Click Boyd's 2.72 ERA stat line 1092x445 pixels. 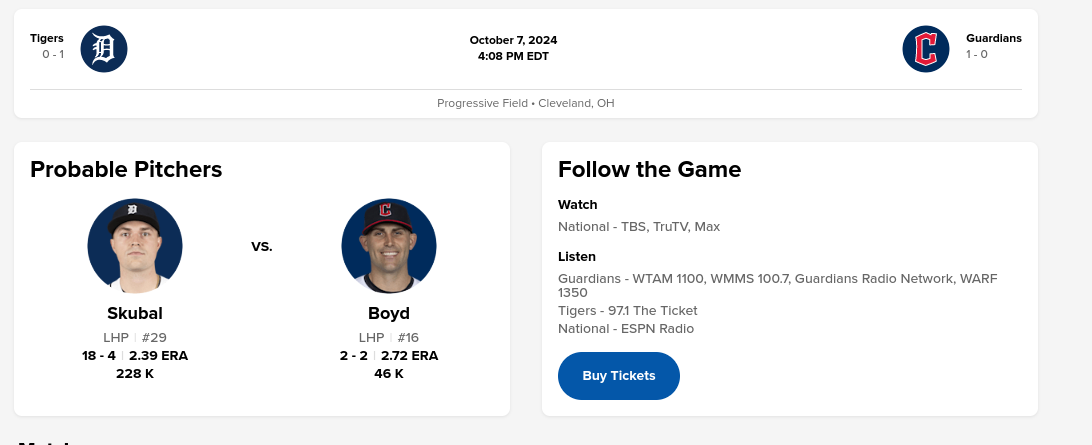point(389,356)
